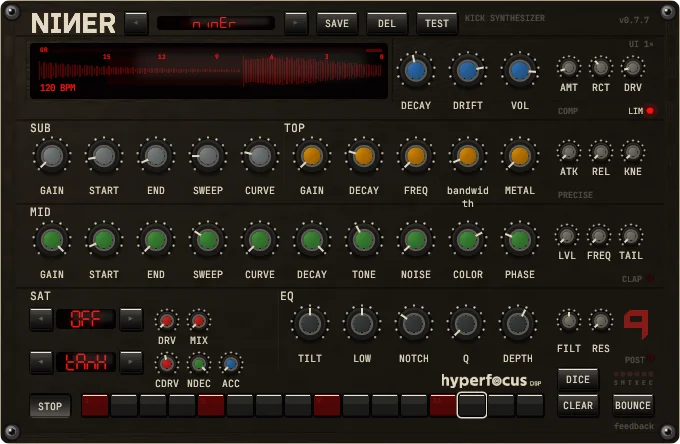Click the REL knob

pyautogui.click(x=601, y=152)
